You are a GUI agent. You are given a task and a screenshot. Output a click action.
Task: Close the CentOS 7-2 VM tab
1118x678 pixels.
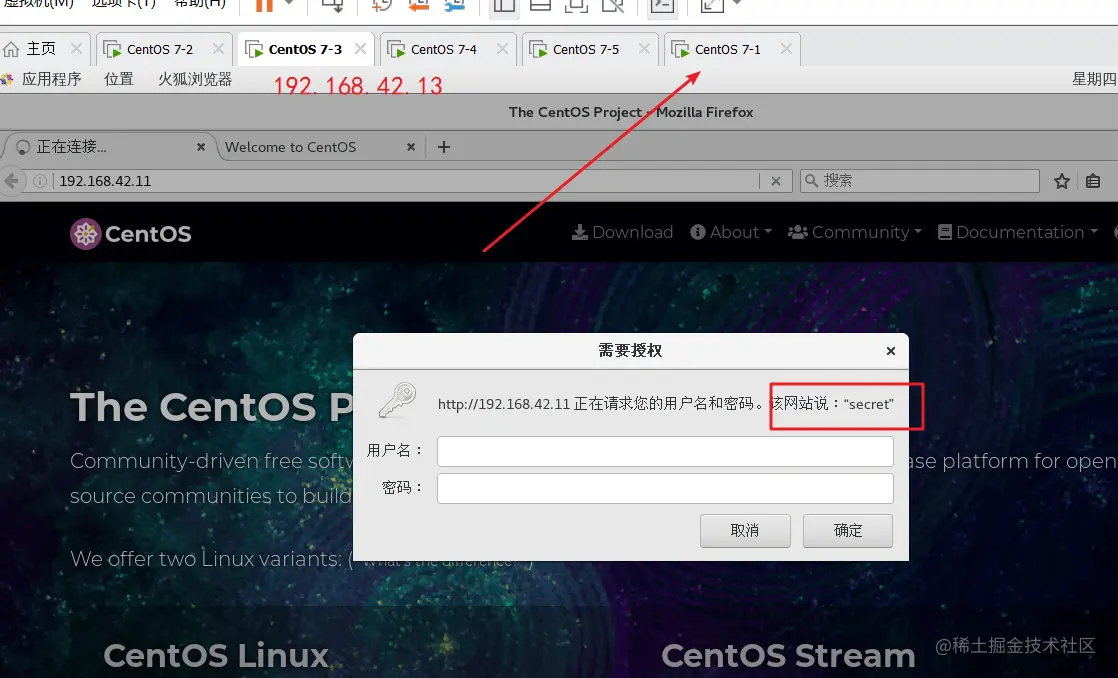coord(218,49)
